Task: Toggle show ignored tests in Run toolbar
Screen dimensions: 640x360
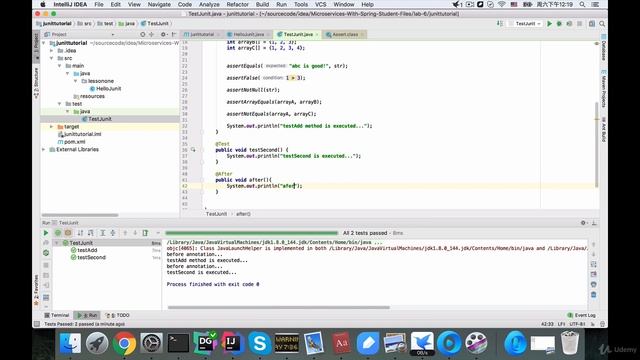Action: [68, 233]
